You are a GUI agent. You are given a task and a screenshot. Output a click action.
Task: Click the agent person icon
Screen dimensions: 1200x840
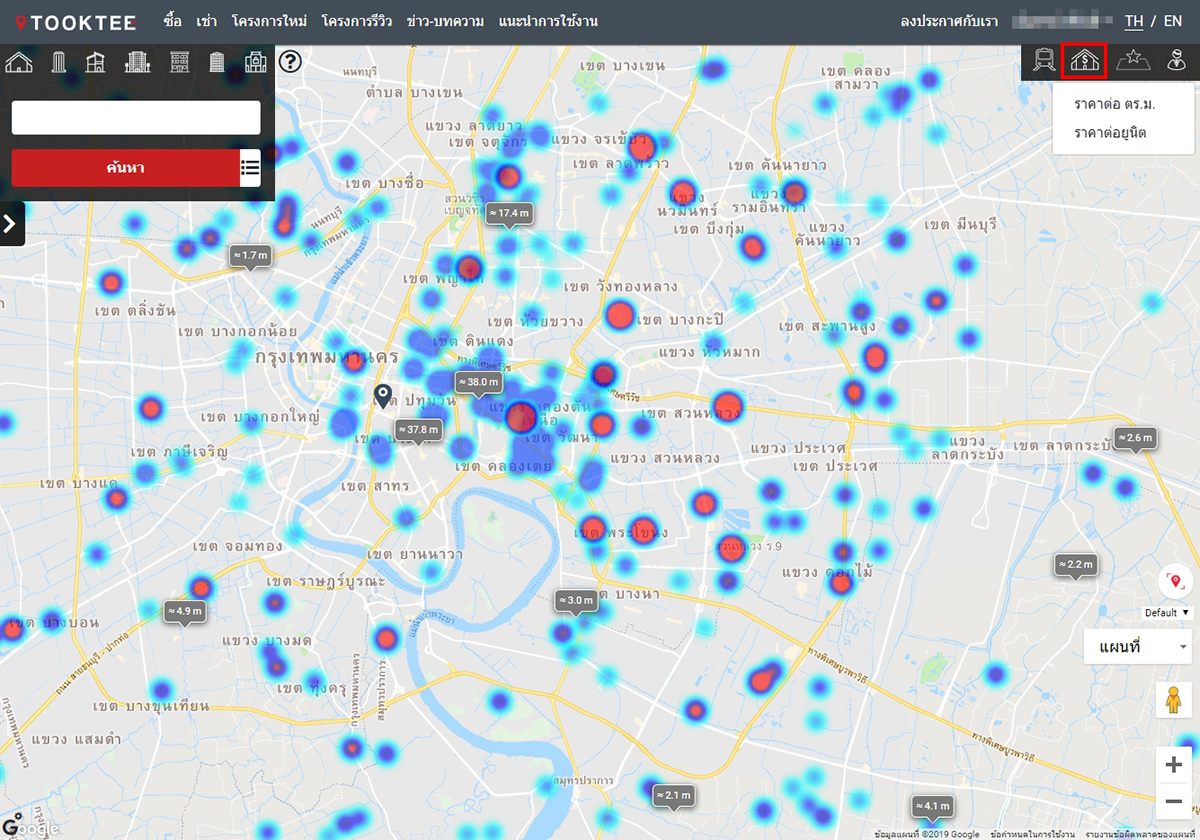1177,62
